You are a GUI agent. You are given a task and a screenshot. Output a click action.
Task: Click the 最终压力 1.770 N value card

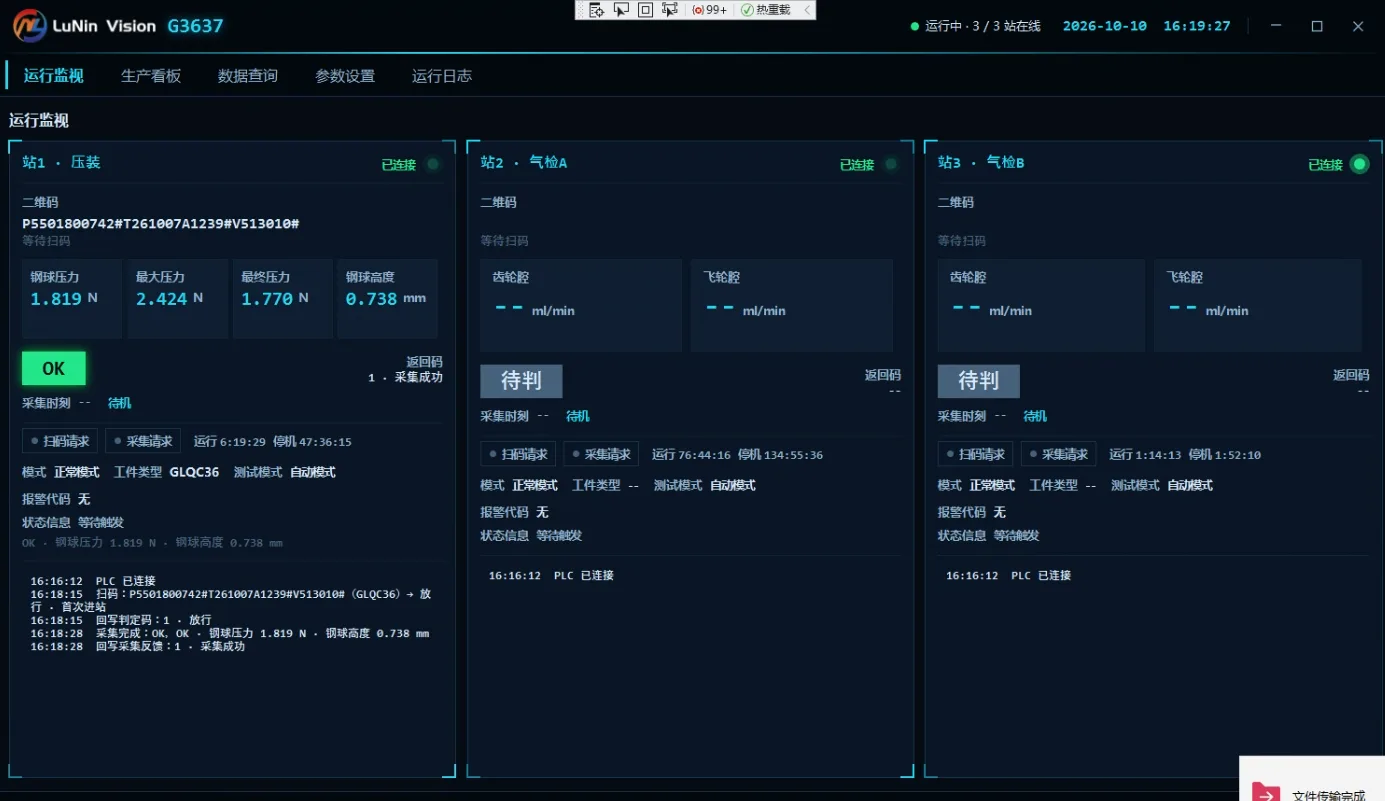283,299
